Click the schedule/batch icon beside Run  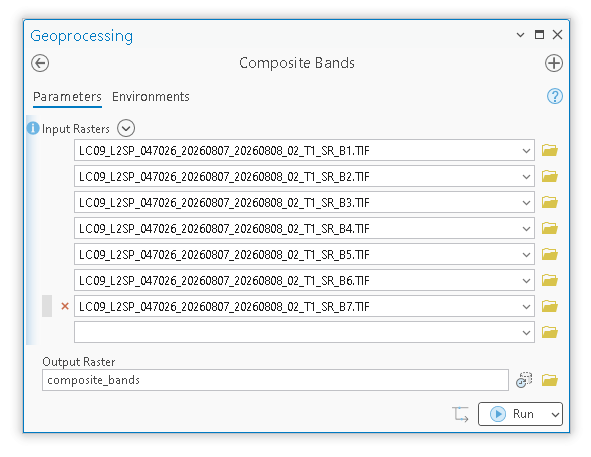(460, 414)
